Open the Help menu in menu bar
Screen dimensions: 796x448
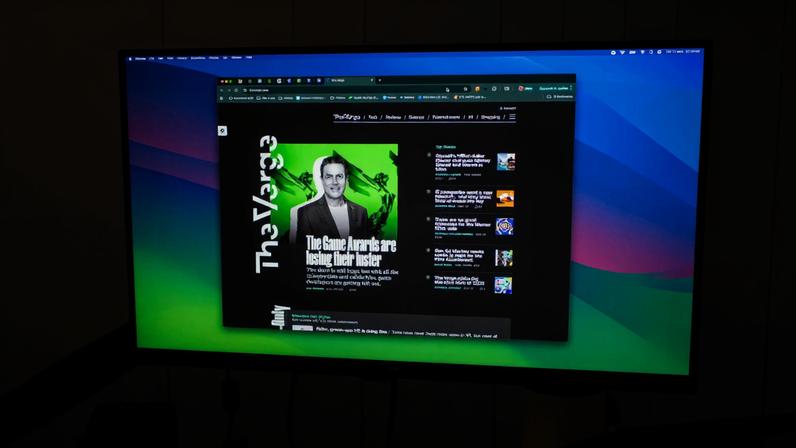[249, 57]
